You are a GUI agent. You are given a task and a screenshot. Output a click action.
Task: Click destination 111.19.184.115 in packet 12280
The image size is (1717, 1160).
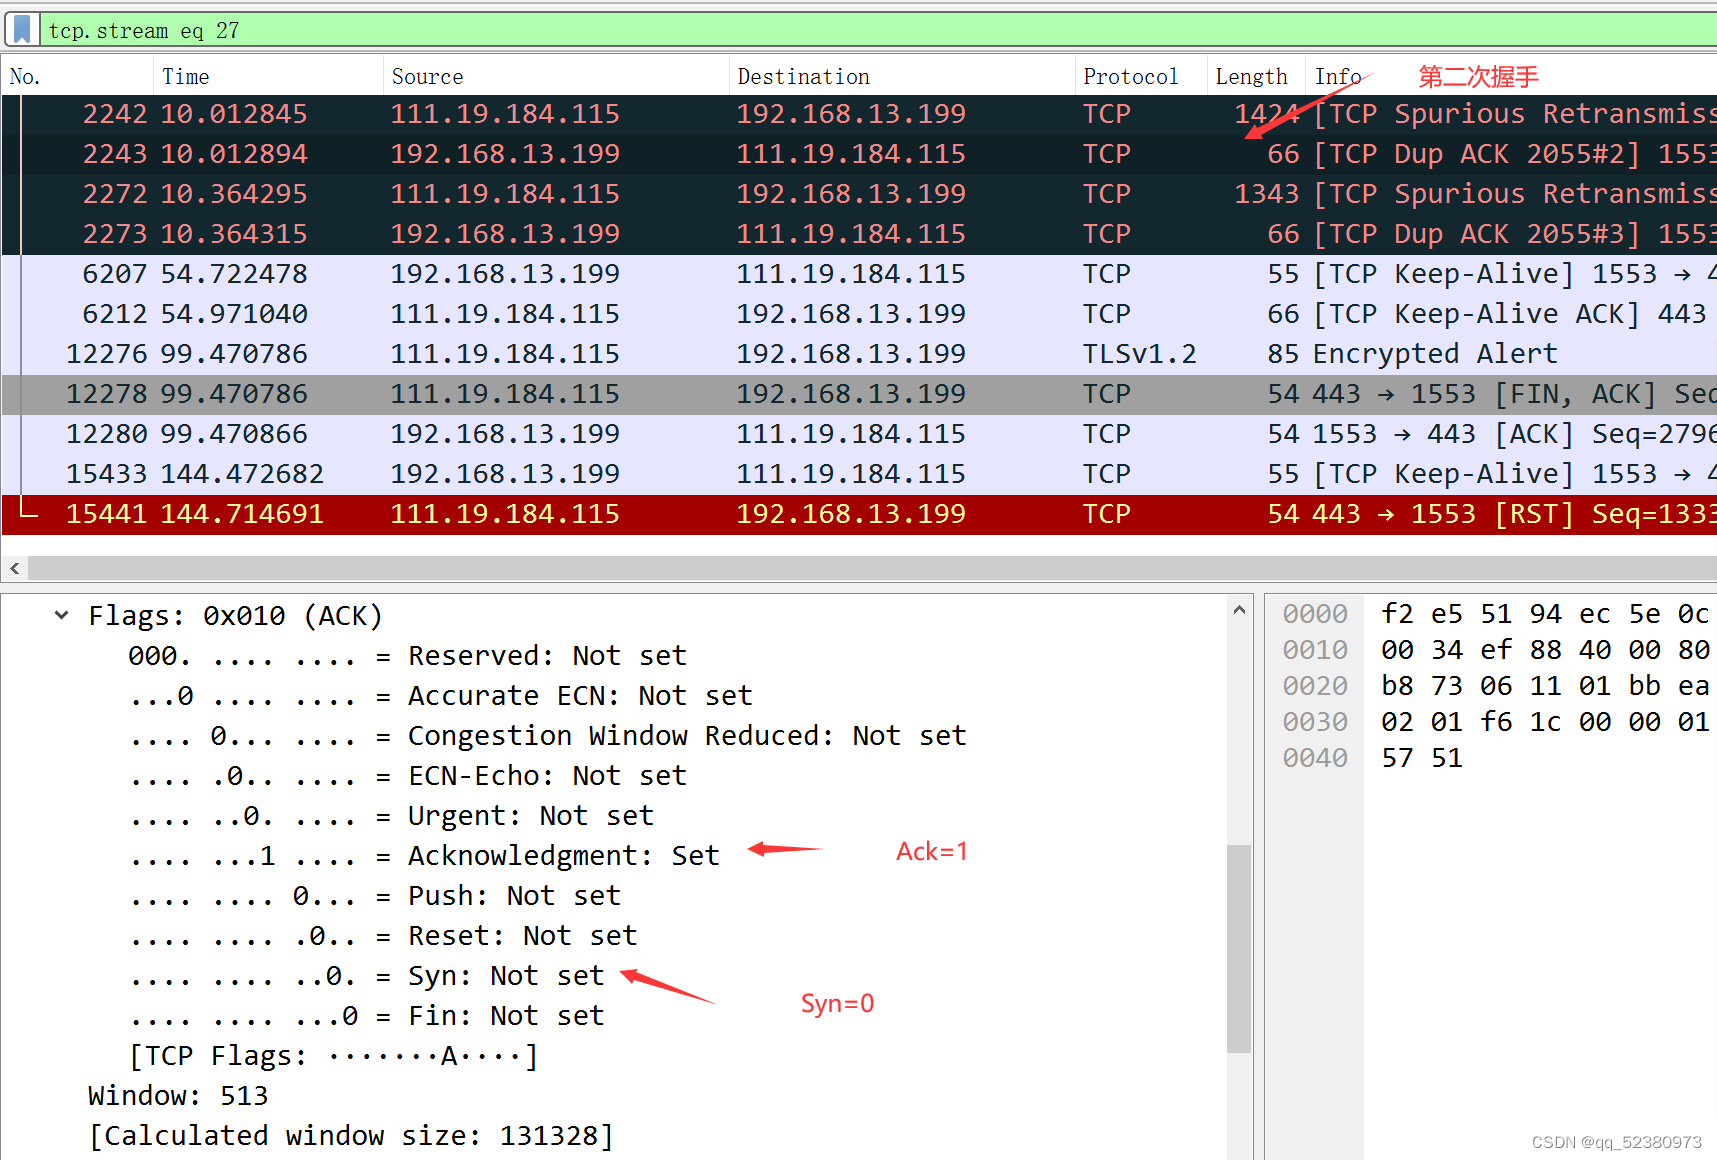pyautogui.click(x=851, y=434)
